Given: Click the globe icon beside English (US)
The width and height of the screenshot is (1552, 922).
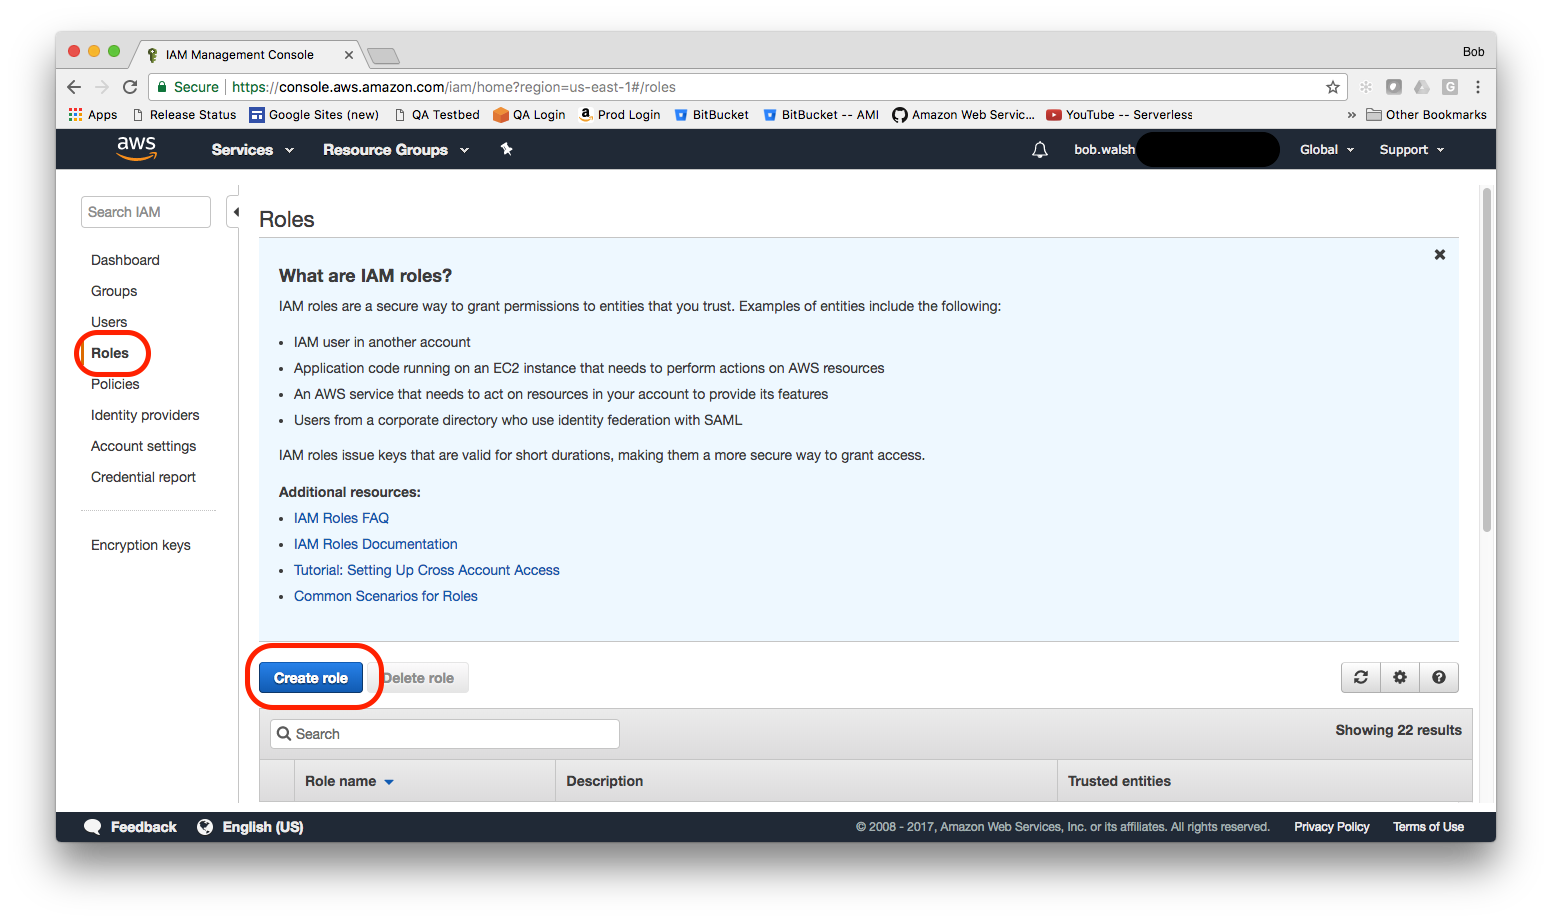Looking at the screenshot, I should 205,827.
